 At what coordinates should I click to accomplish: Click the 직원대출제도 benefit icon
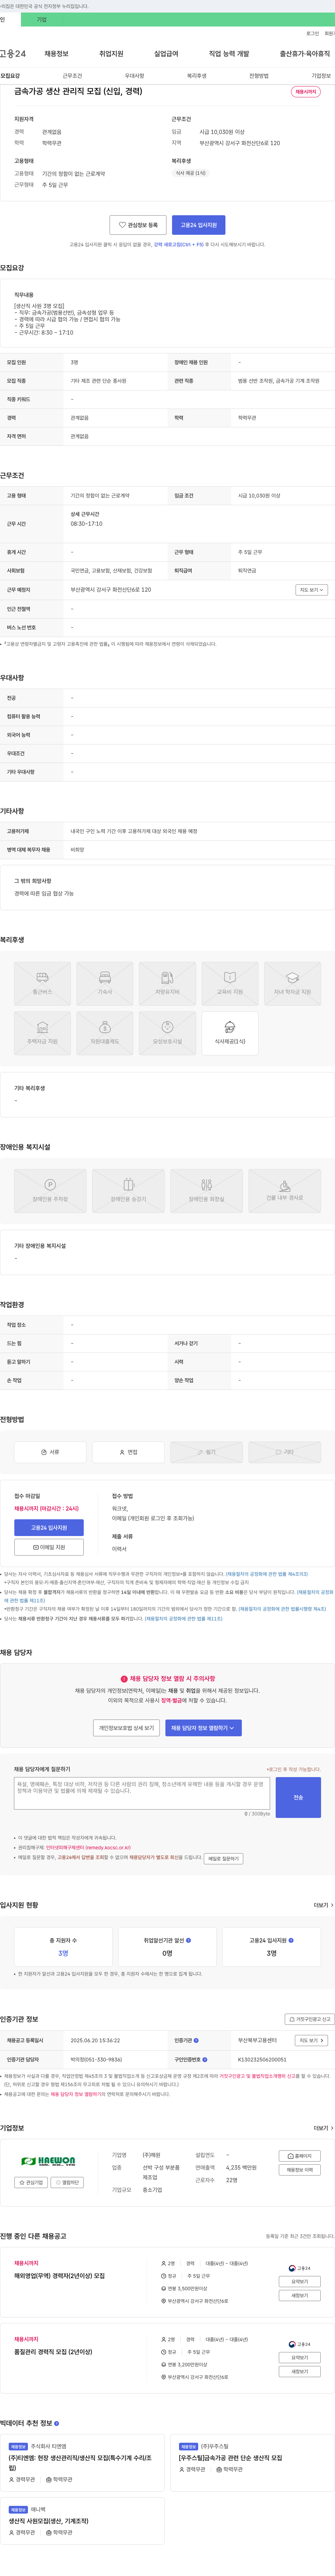click(x=105, y=1033)
